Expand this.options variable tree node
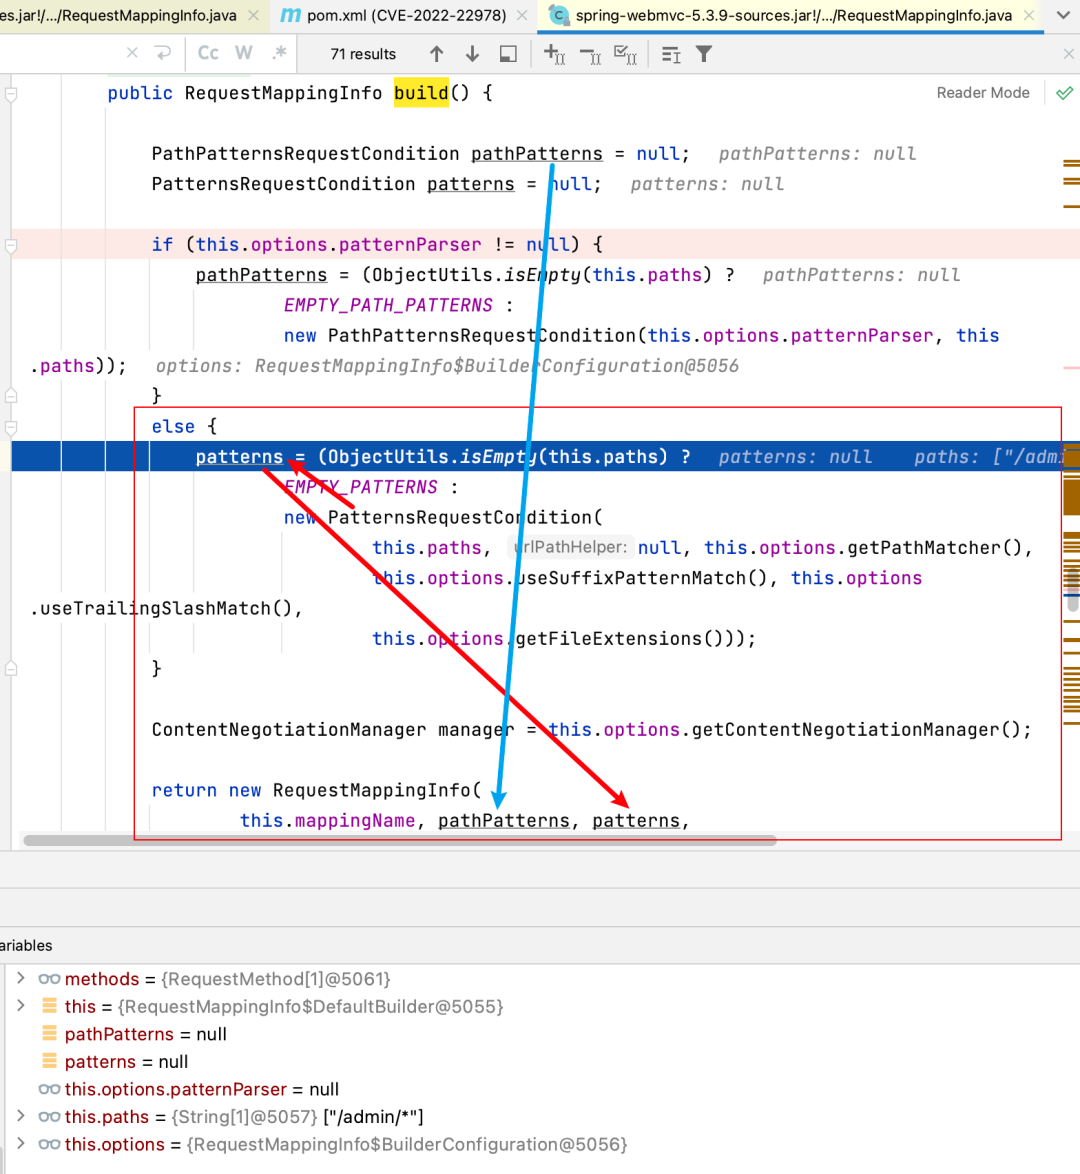 21,1143
